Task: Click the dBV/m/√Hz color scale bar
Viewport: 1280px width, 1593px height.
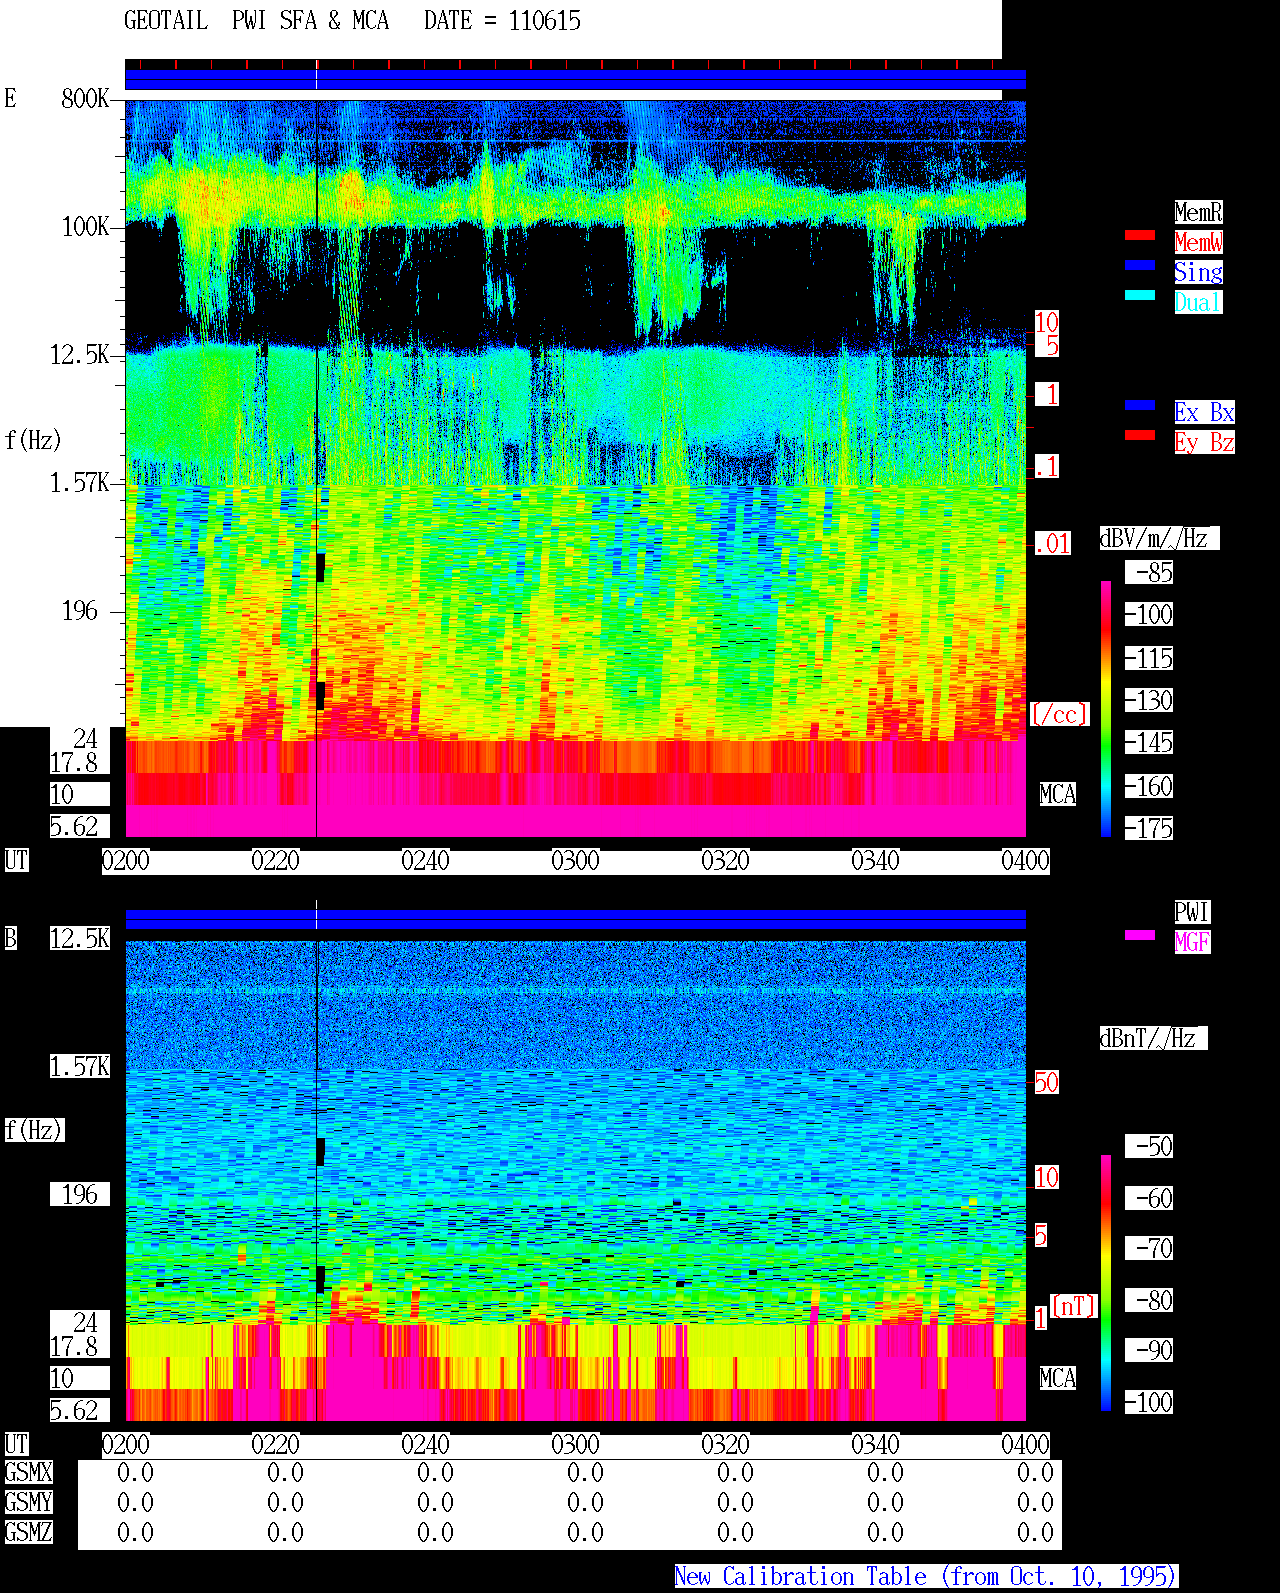Action: click(x=1106, y=708)
